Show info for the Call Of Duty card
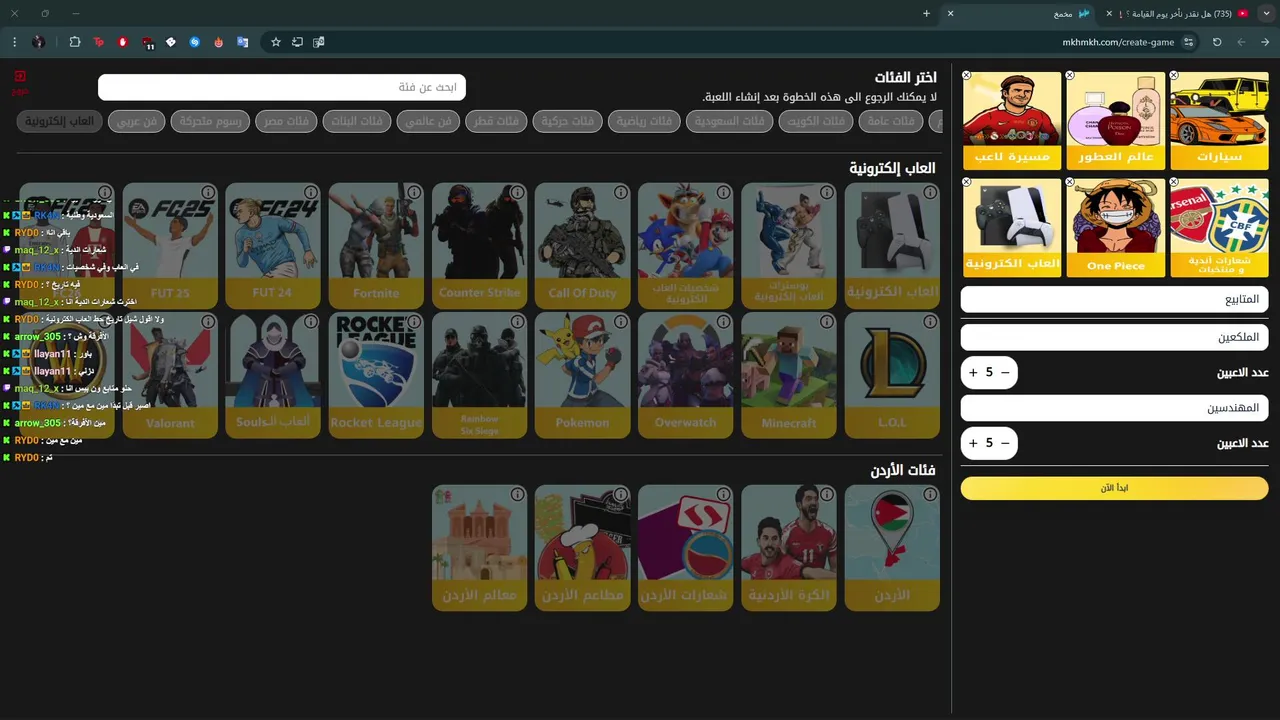This screenshot has height=720, width=1280. point(620,192)
